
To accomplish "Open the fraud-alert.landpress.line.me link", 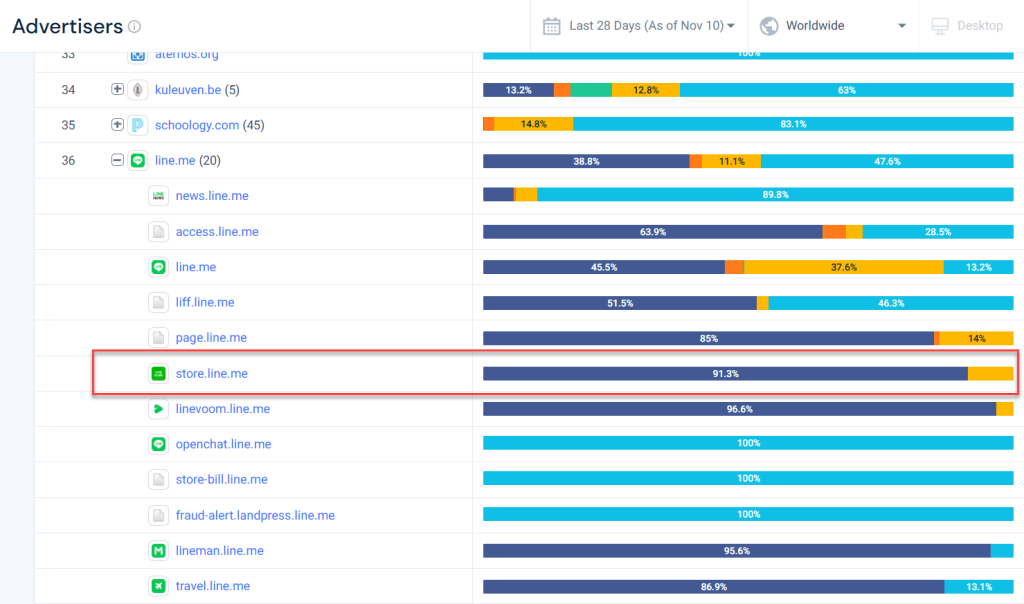I will click(x=255, y=515).
